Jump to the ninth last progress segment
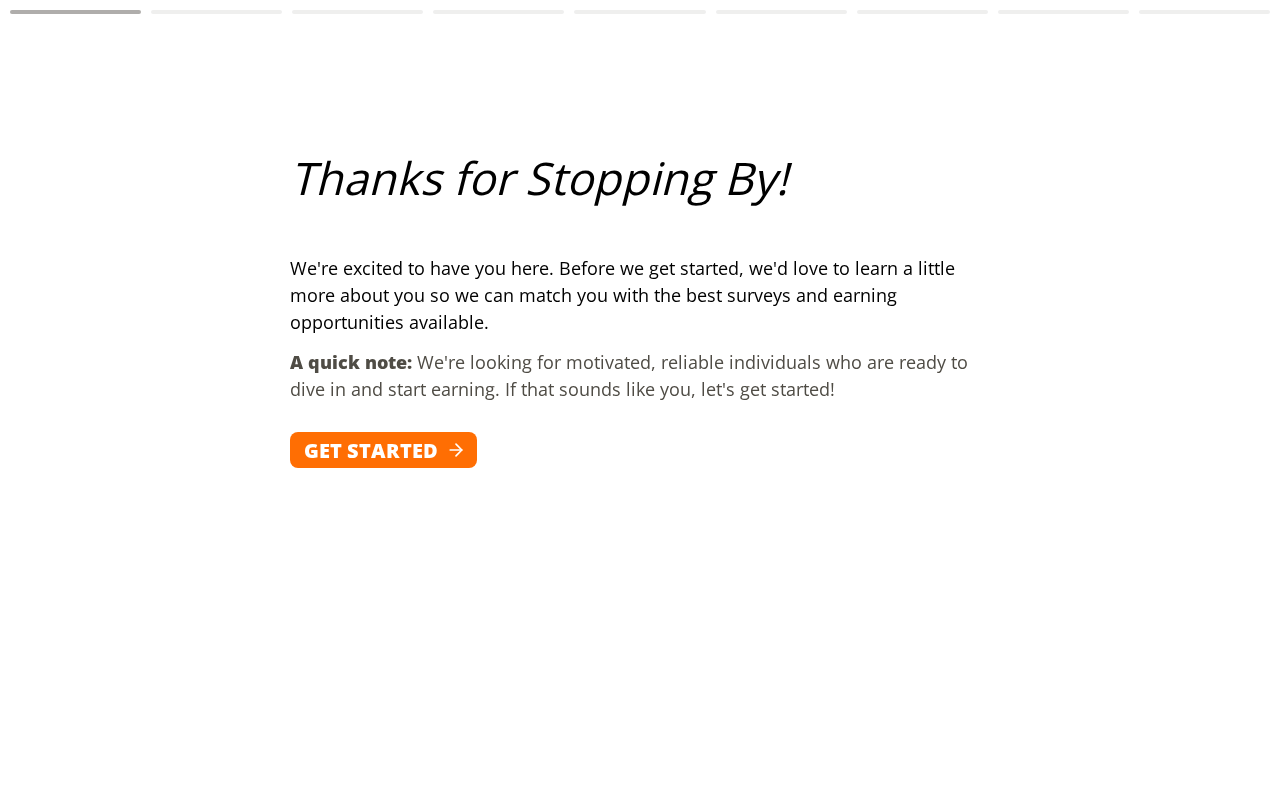The width and height of the screenshot is (1280, 800). pos(1204,12)
